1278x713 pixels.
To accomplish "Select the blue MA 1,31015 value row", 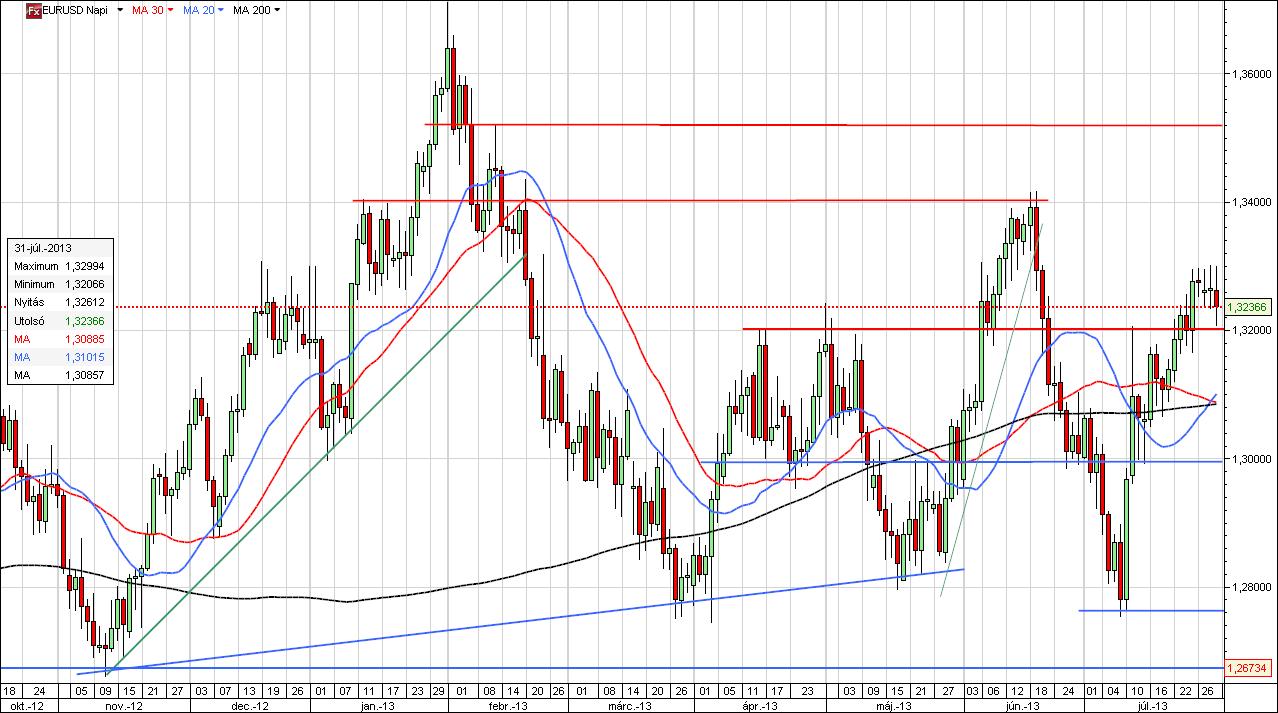I will point(59,357).
